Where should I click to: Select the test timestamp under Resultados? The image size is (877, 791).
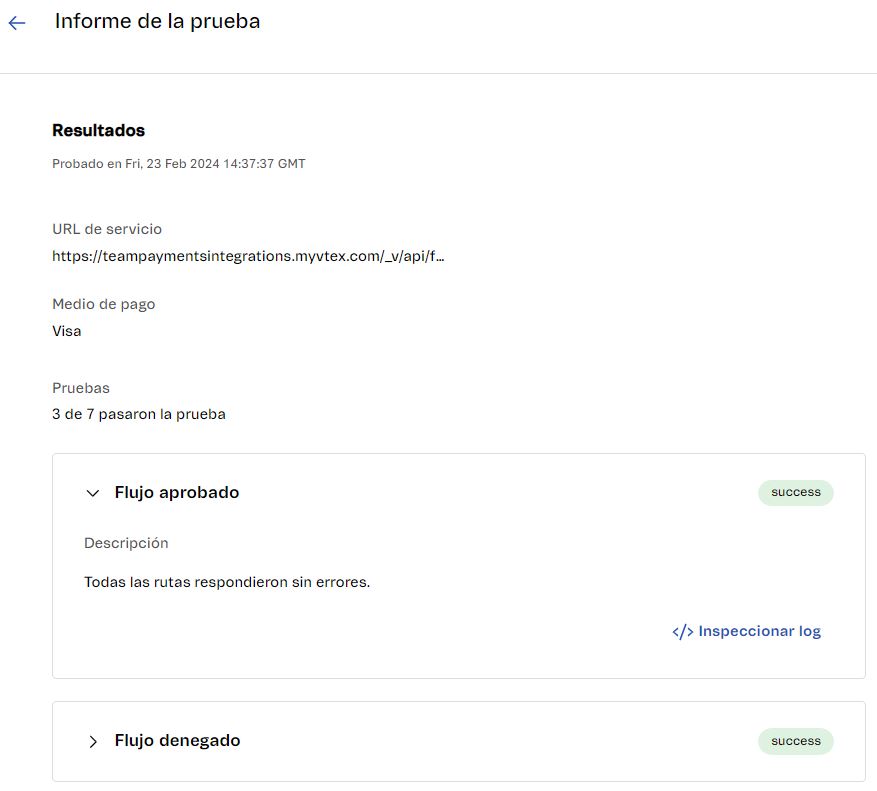pyautogui.click(x=178, y=163)
